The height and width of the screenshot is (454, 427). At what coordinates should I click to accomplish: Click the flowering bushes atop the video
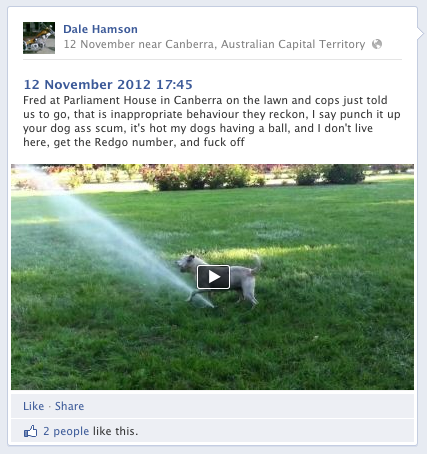(x=212, y=177)
